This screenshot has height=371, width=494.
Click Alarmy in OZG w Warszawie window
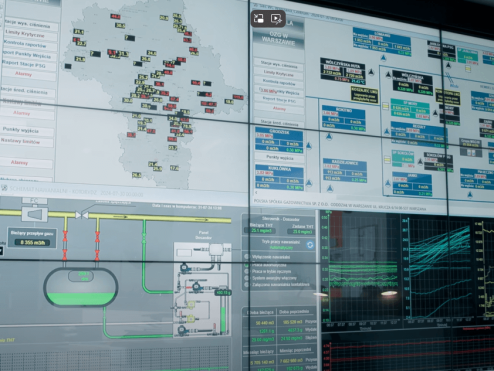[279, 108]
